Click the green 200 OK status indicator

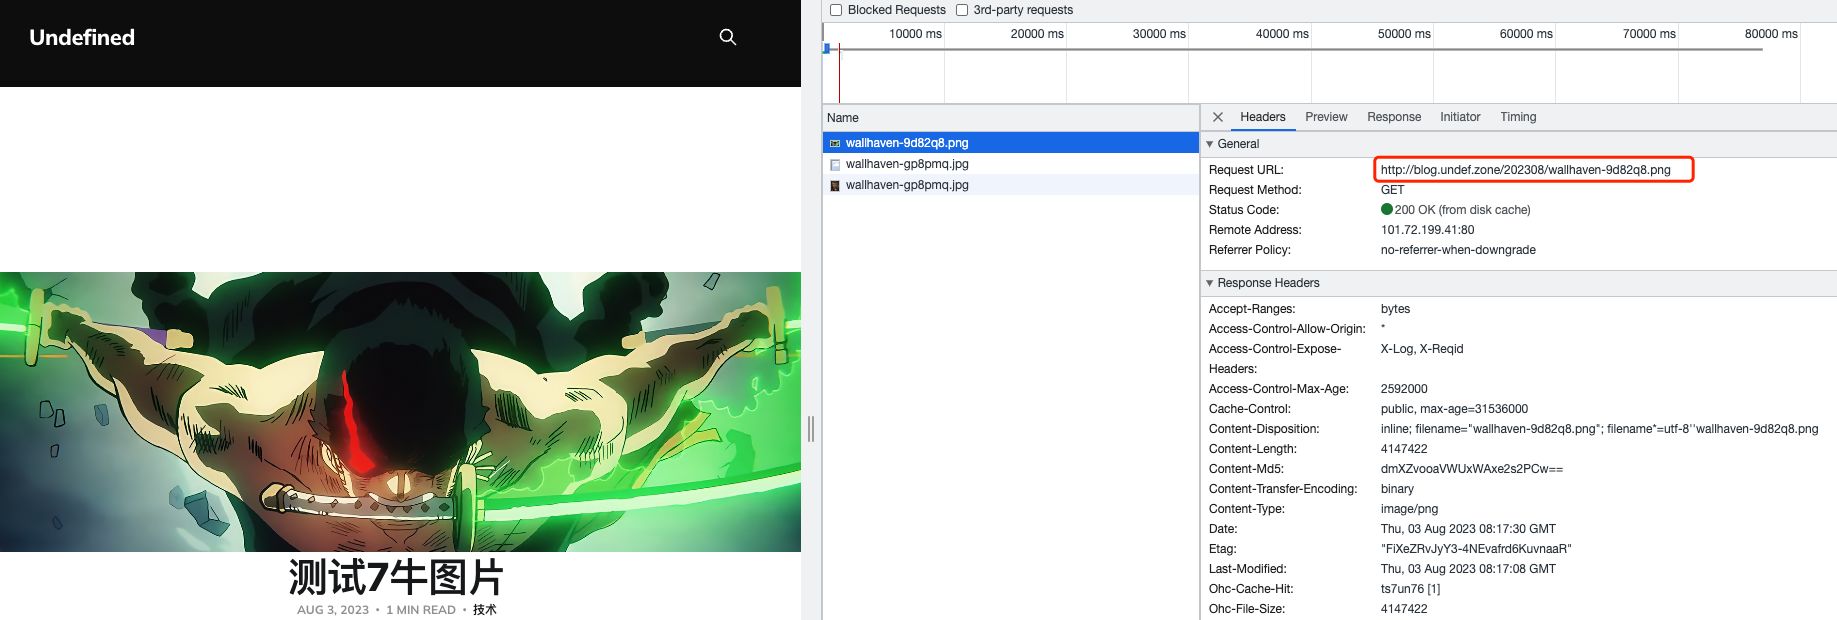tap(1387, 210)
